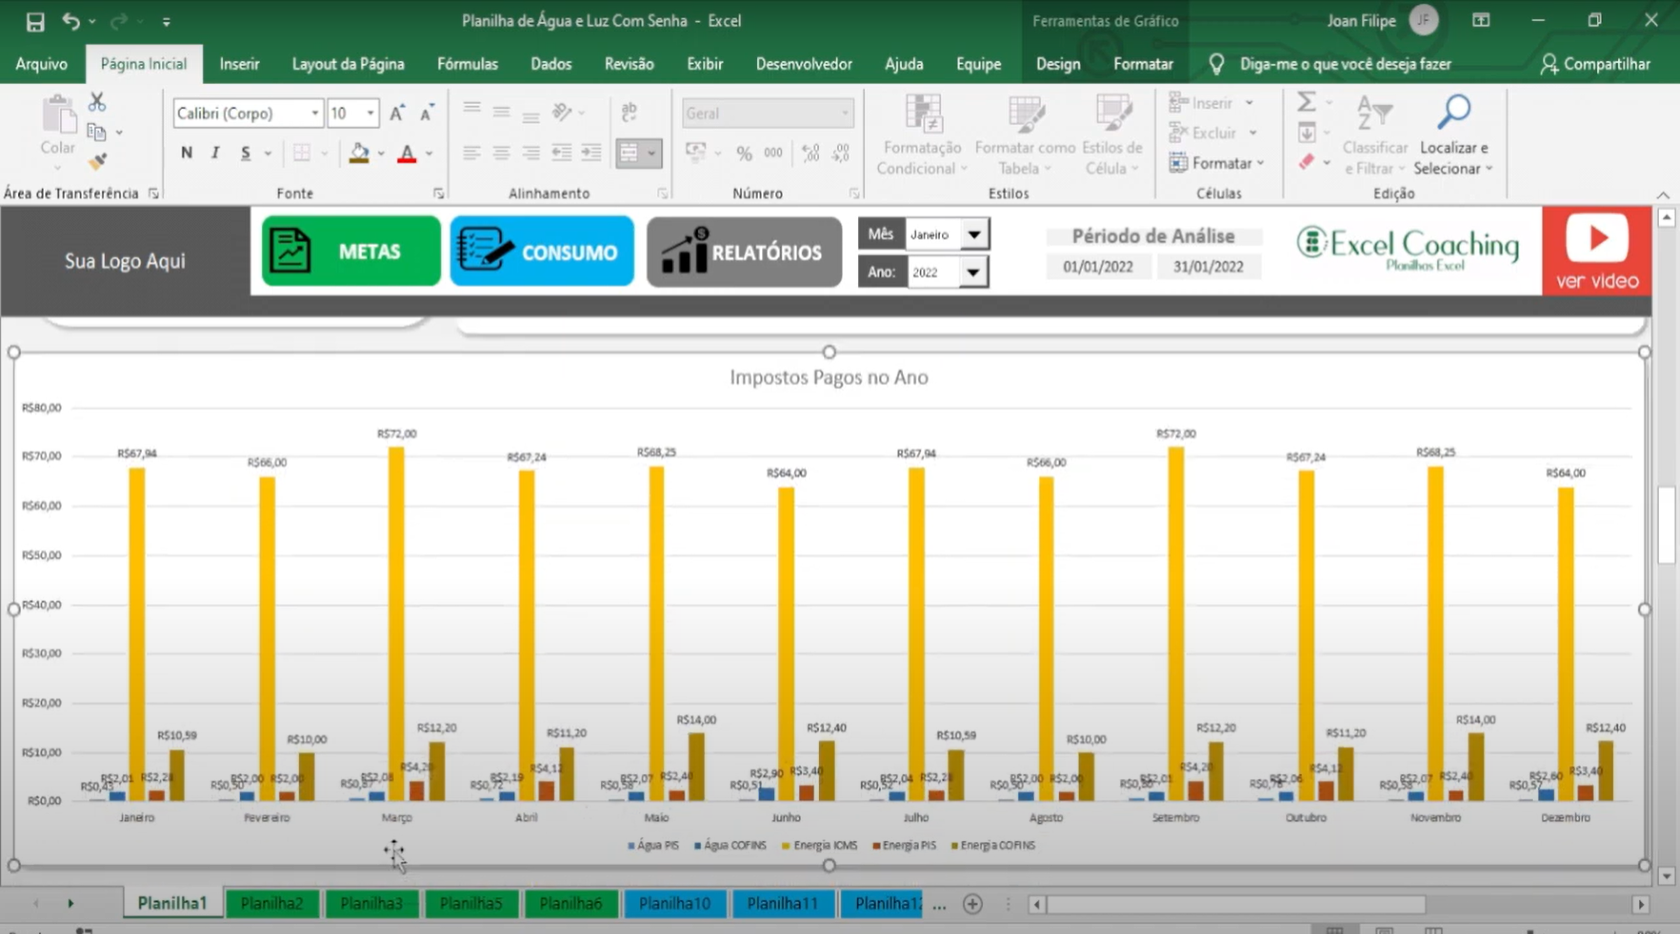Open the Mês Janeiro dropdown arrow
This screenshot has width=1680, height=934.
[974, 234]
